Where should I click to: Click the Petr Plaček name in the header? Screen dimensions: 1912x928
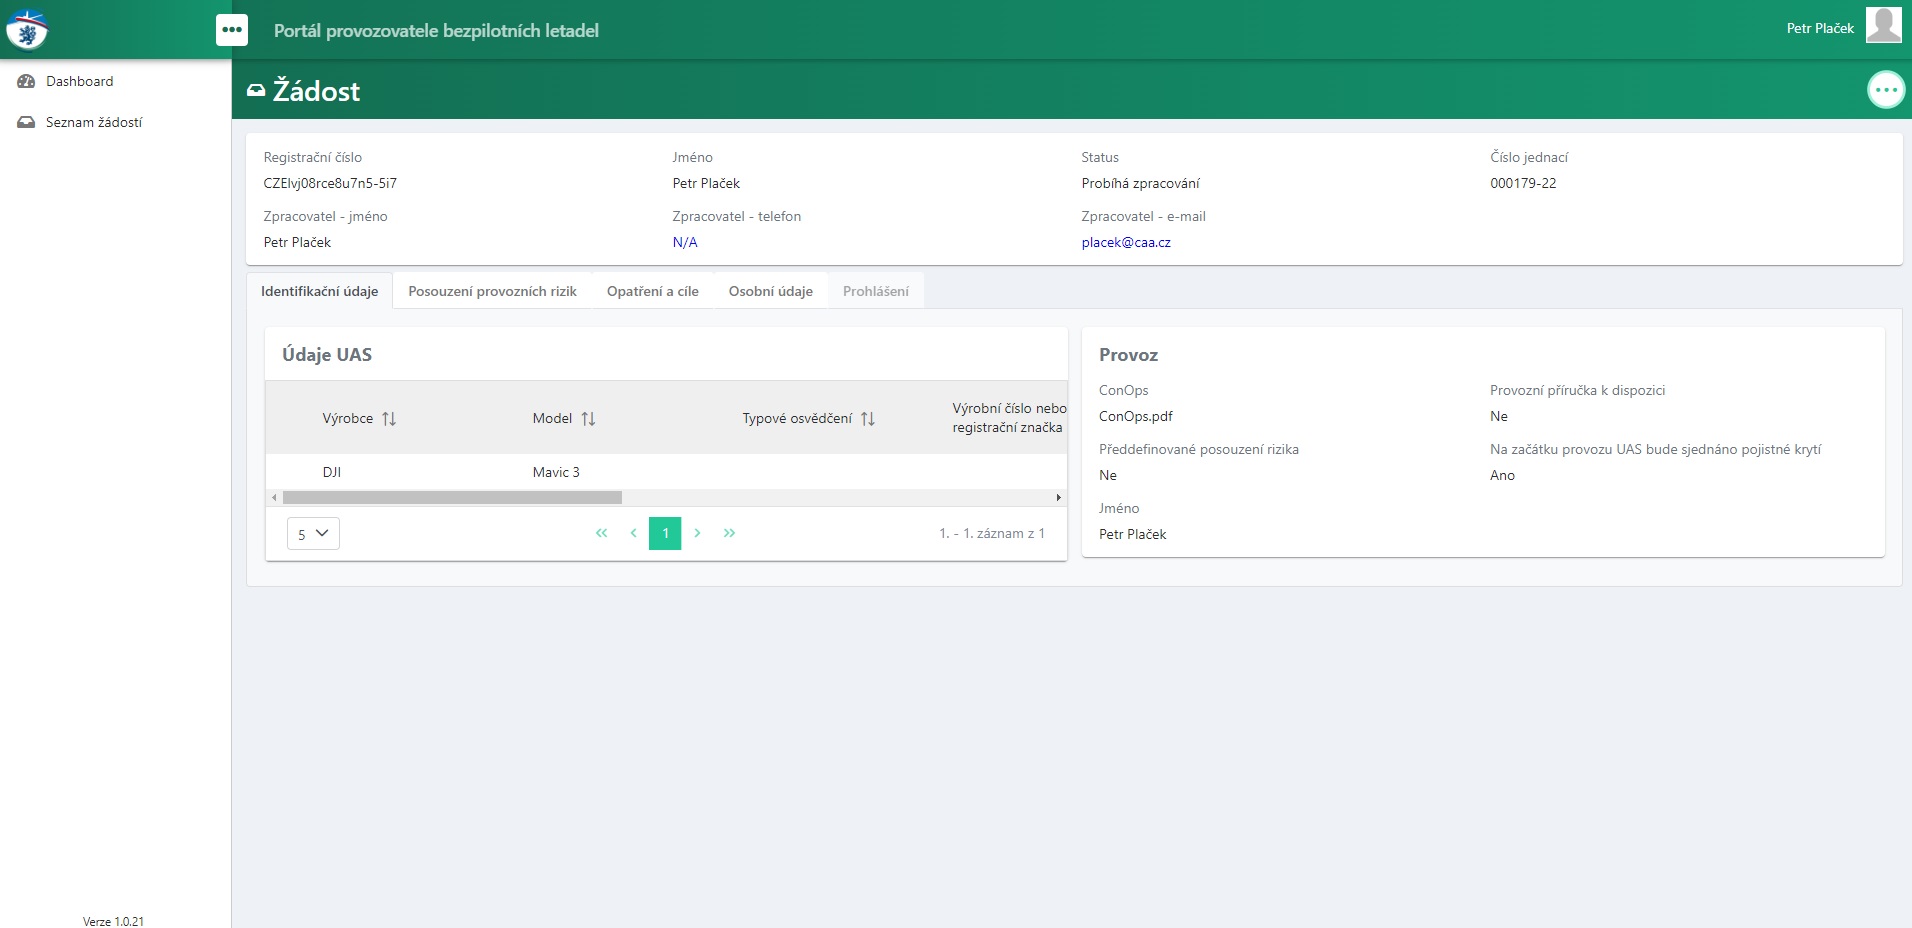[x=1820, y=28]
